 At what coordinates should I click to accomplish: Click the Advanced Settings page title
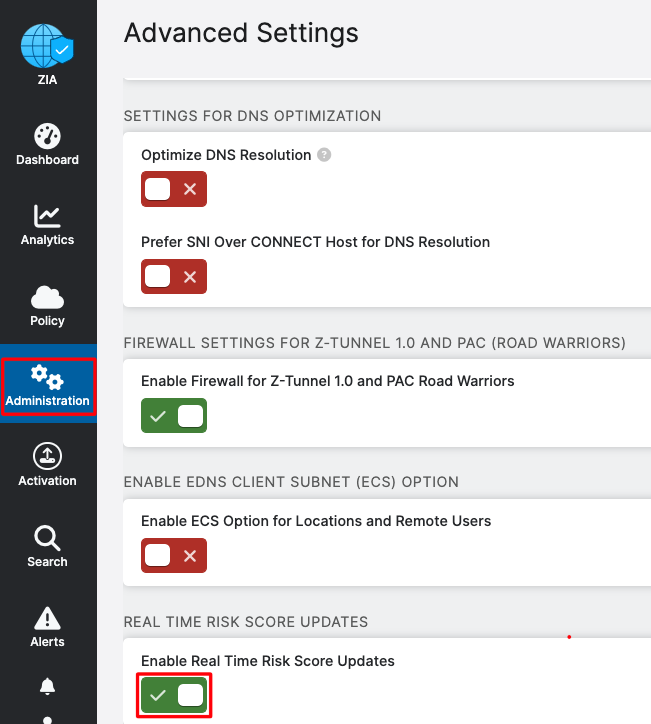241,33
